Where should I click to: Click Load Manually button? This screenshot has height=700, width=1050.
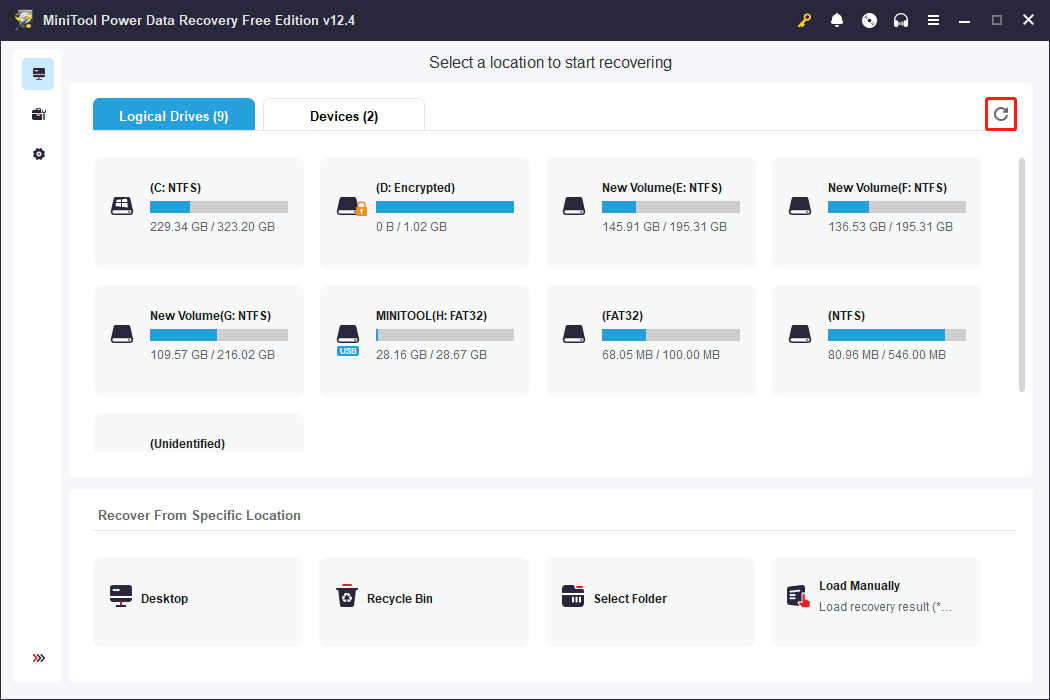(x=876, y=602)
